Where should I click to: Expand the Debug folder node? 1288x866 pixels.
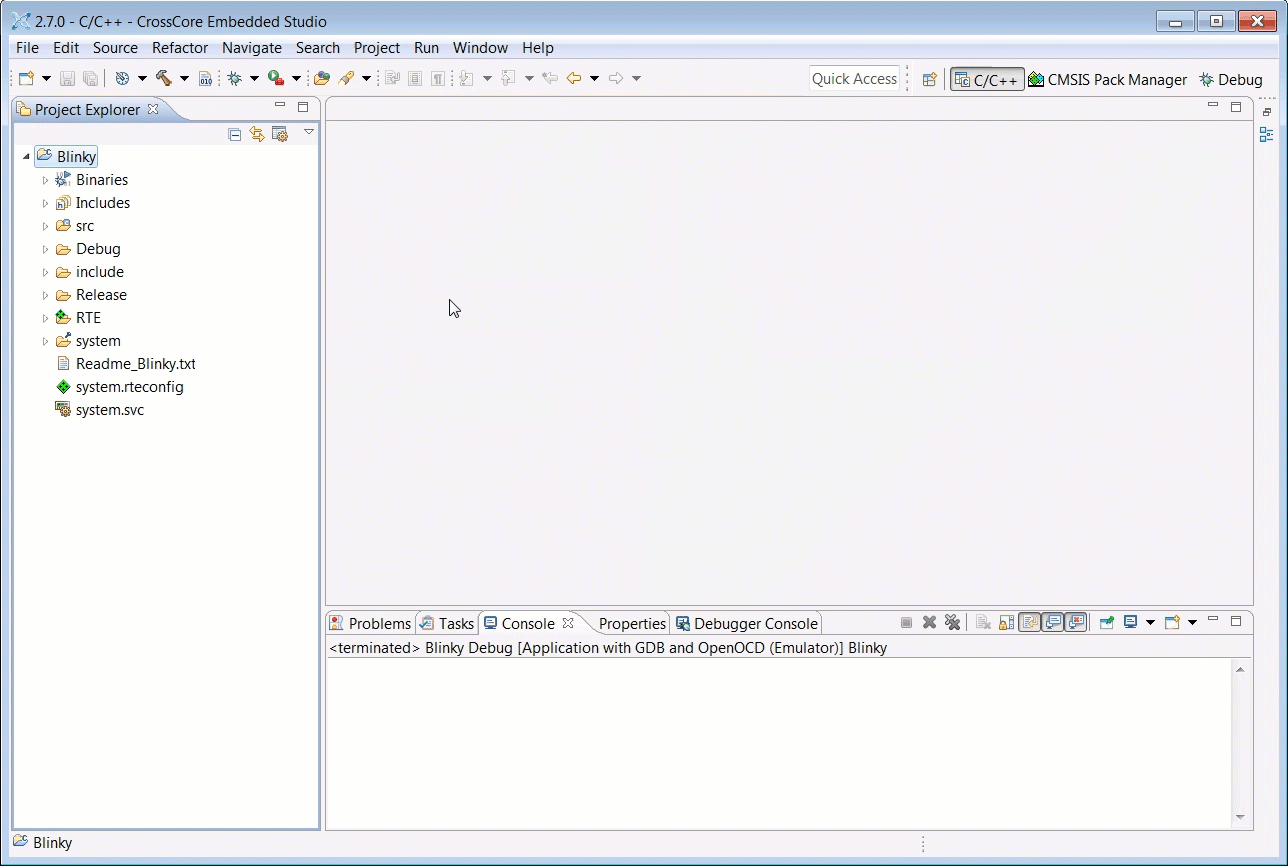tap(45, 250)
